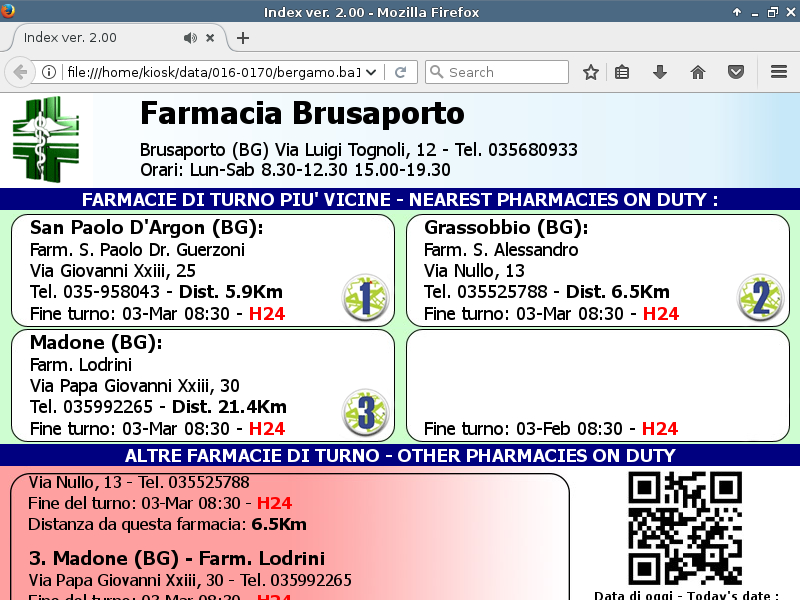Open the site information icon
This screenshot has width=800, height=600.
tap(49, 72)
